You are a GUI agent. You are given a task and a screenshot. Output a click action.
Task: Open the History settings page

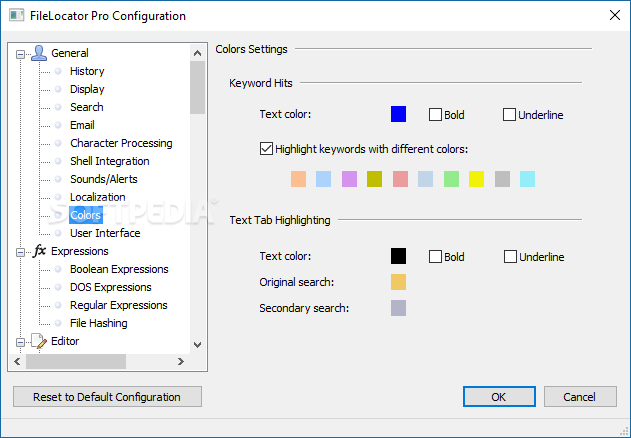pyautogui.click(x=87, y=71)
